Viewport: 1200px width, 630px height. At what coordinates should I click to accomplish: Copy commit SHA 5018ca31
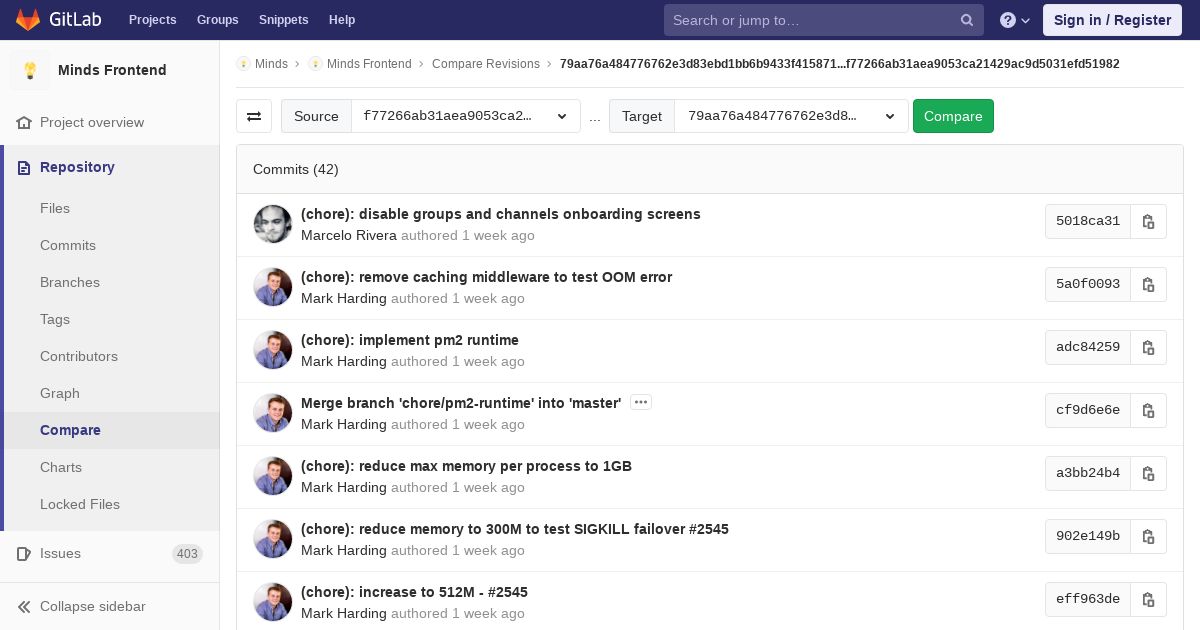1148,221
